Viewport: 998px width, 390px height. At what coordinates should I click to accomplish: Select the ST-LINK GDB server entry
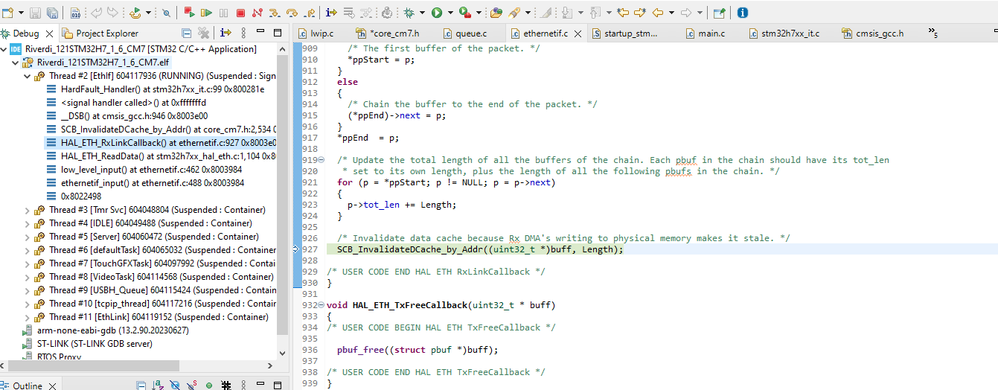pos(87,344)
